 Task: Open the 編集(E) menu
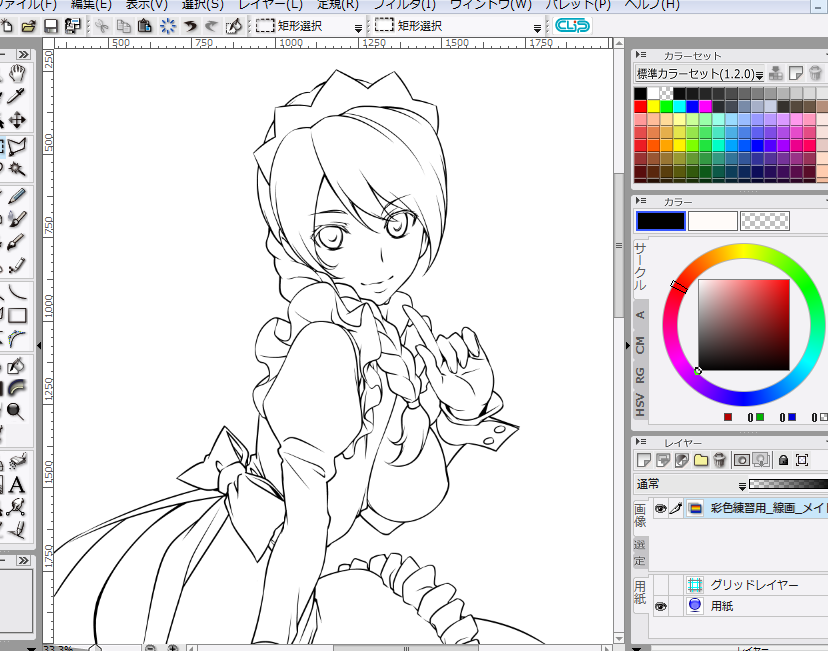pyautogui.click(x=91, y=5)
